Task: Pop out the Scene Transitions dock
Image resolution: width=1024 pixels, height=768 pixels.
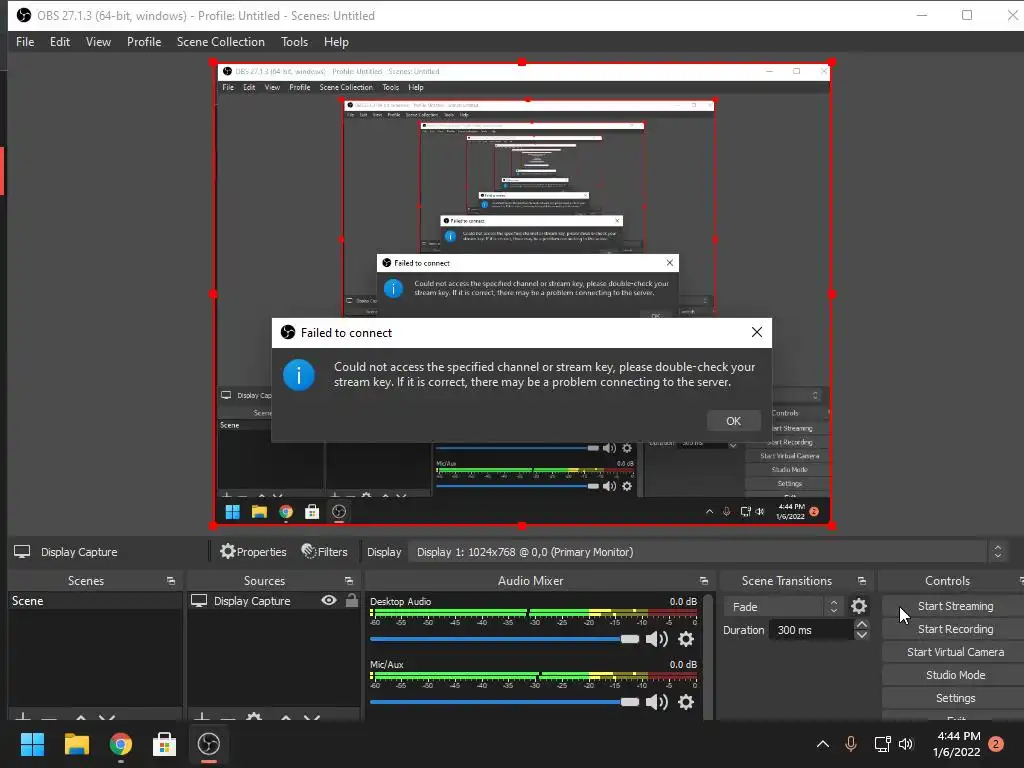Action: coord(862,581)
